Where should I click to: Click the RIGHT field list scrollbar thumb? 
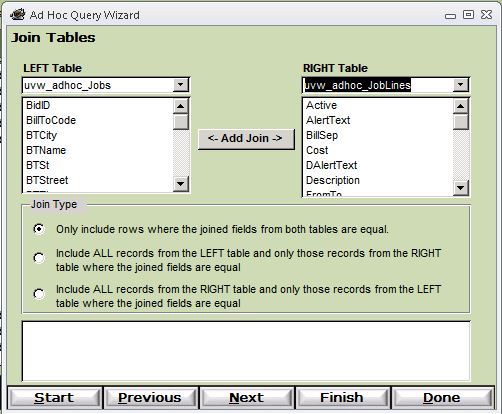461,122
